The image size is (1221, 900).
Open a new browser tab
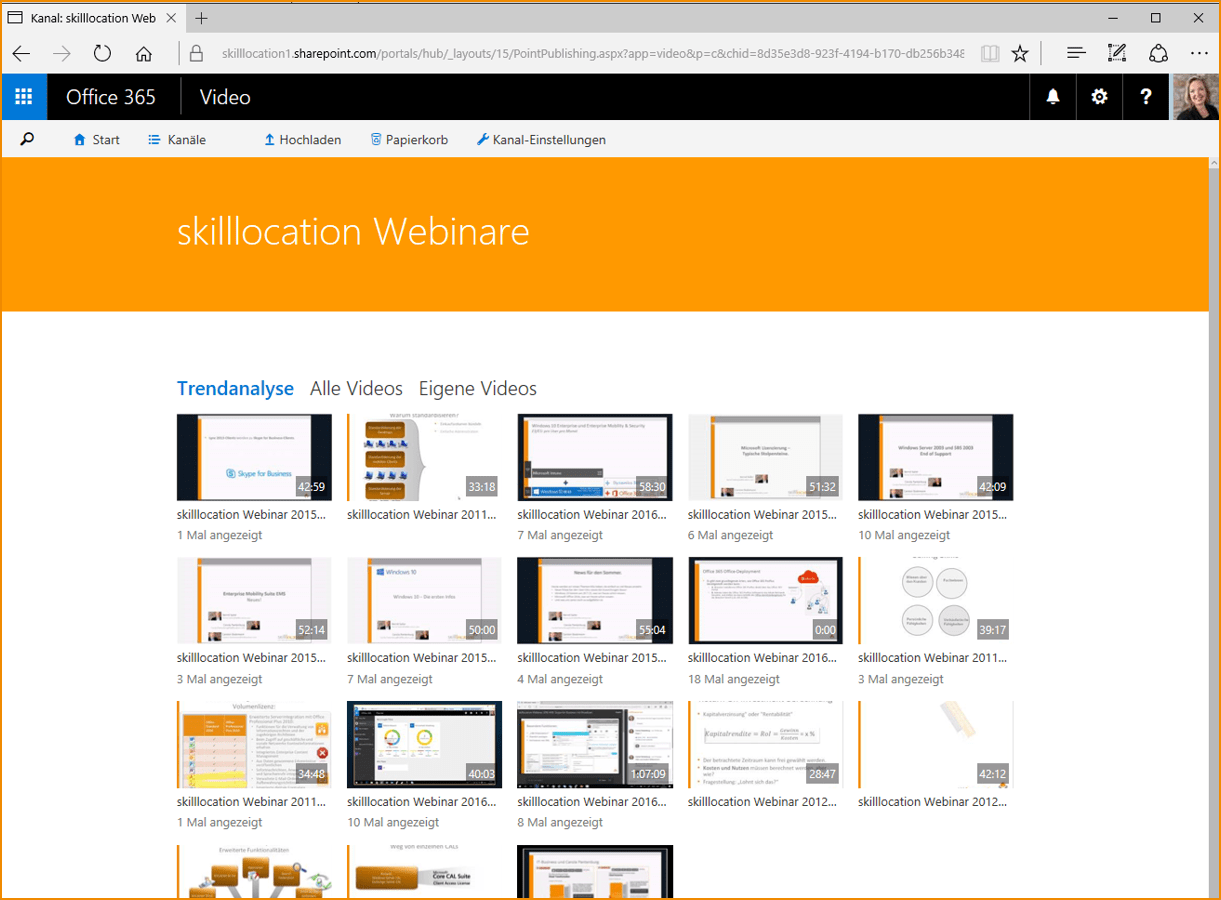(201, 18)
